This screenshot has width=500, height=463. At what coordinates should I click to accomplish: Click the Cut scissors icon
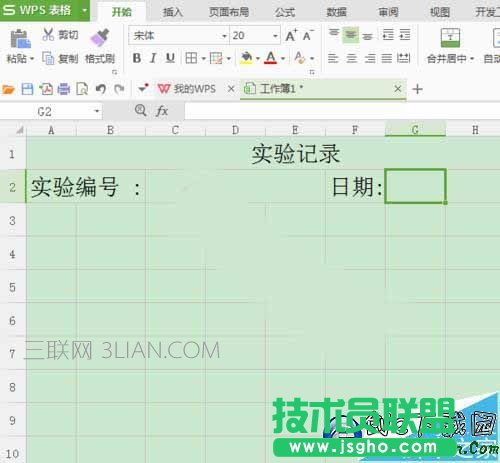(48, 35)
